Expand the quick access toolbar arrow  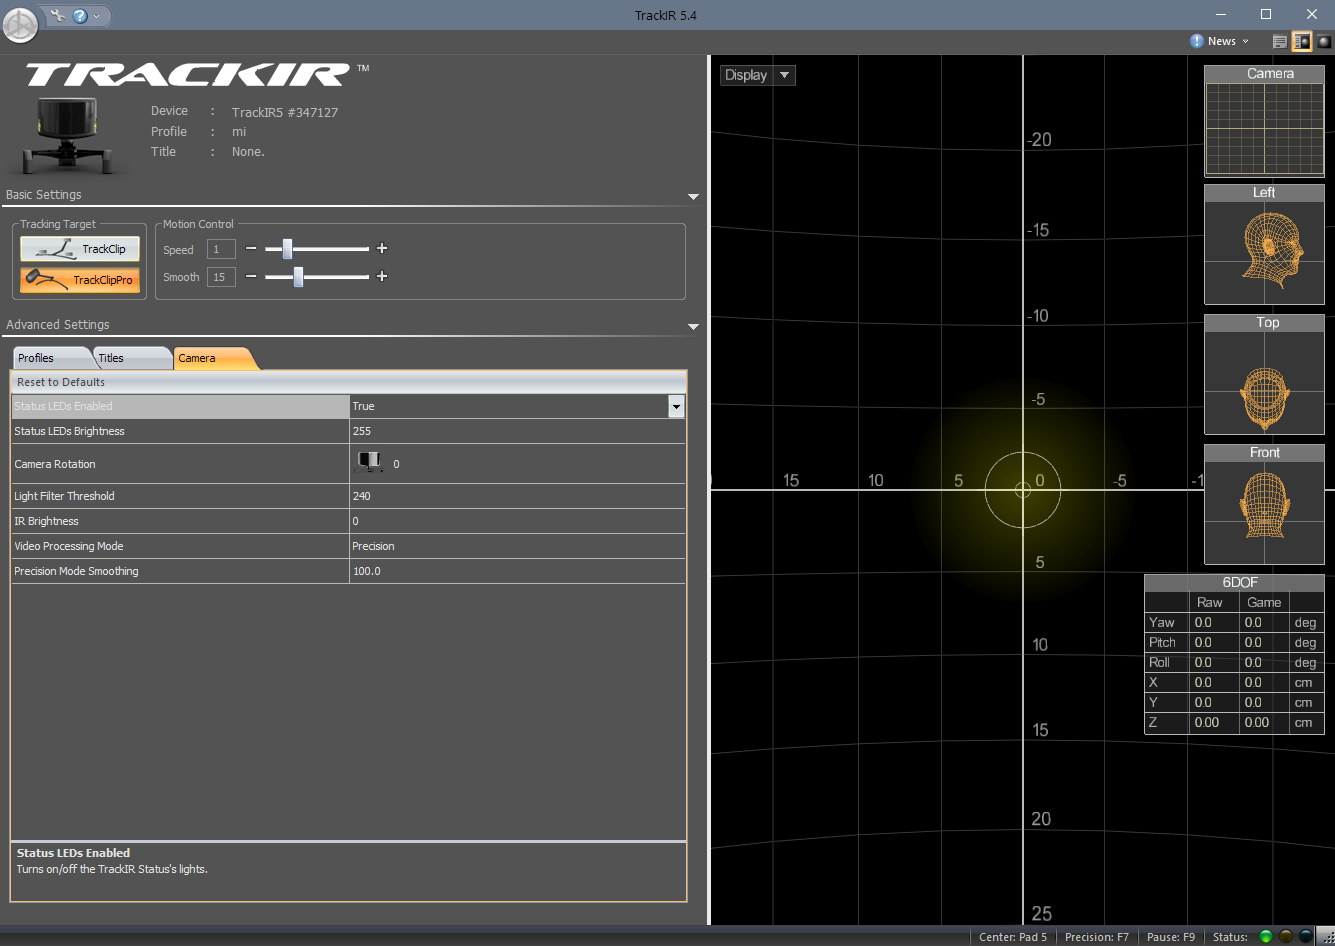[x=97, y=16]
